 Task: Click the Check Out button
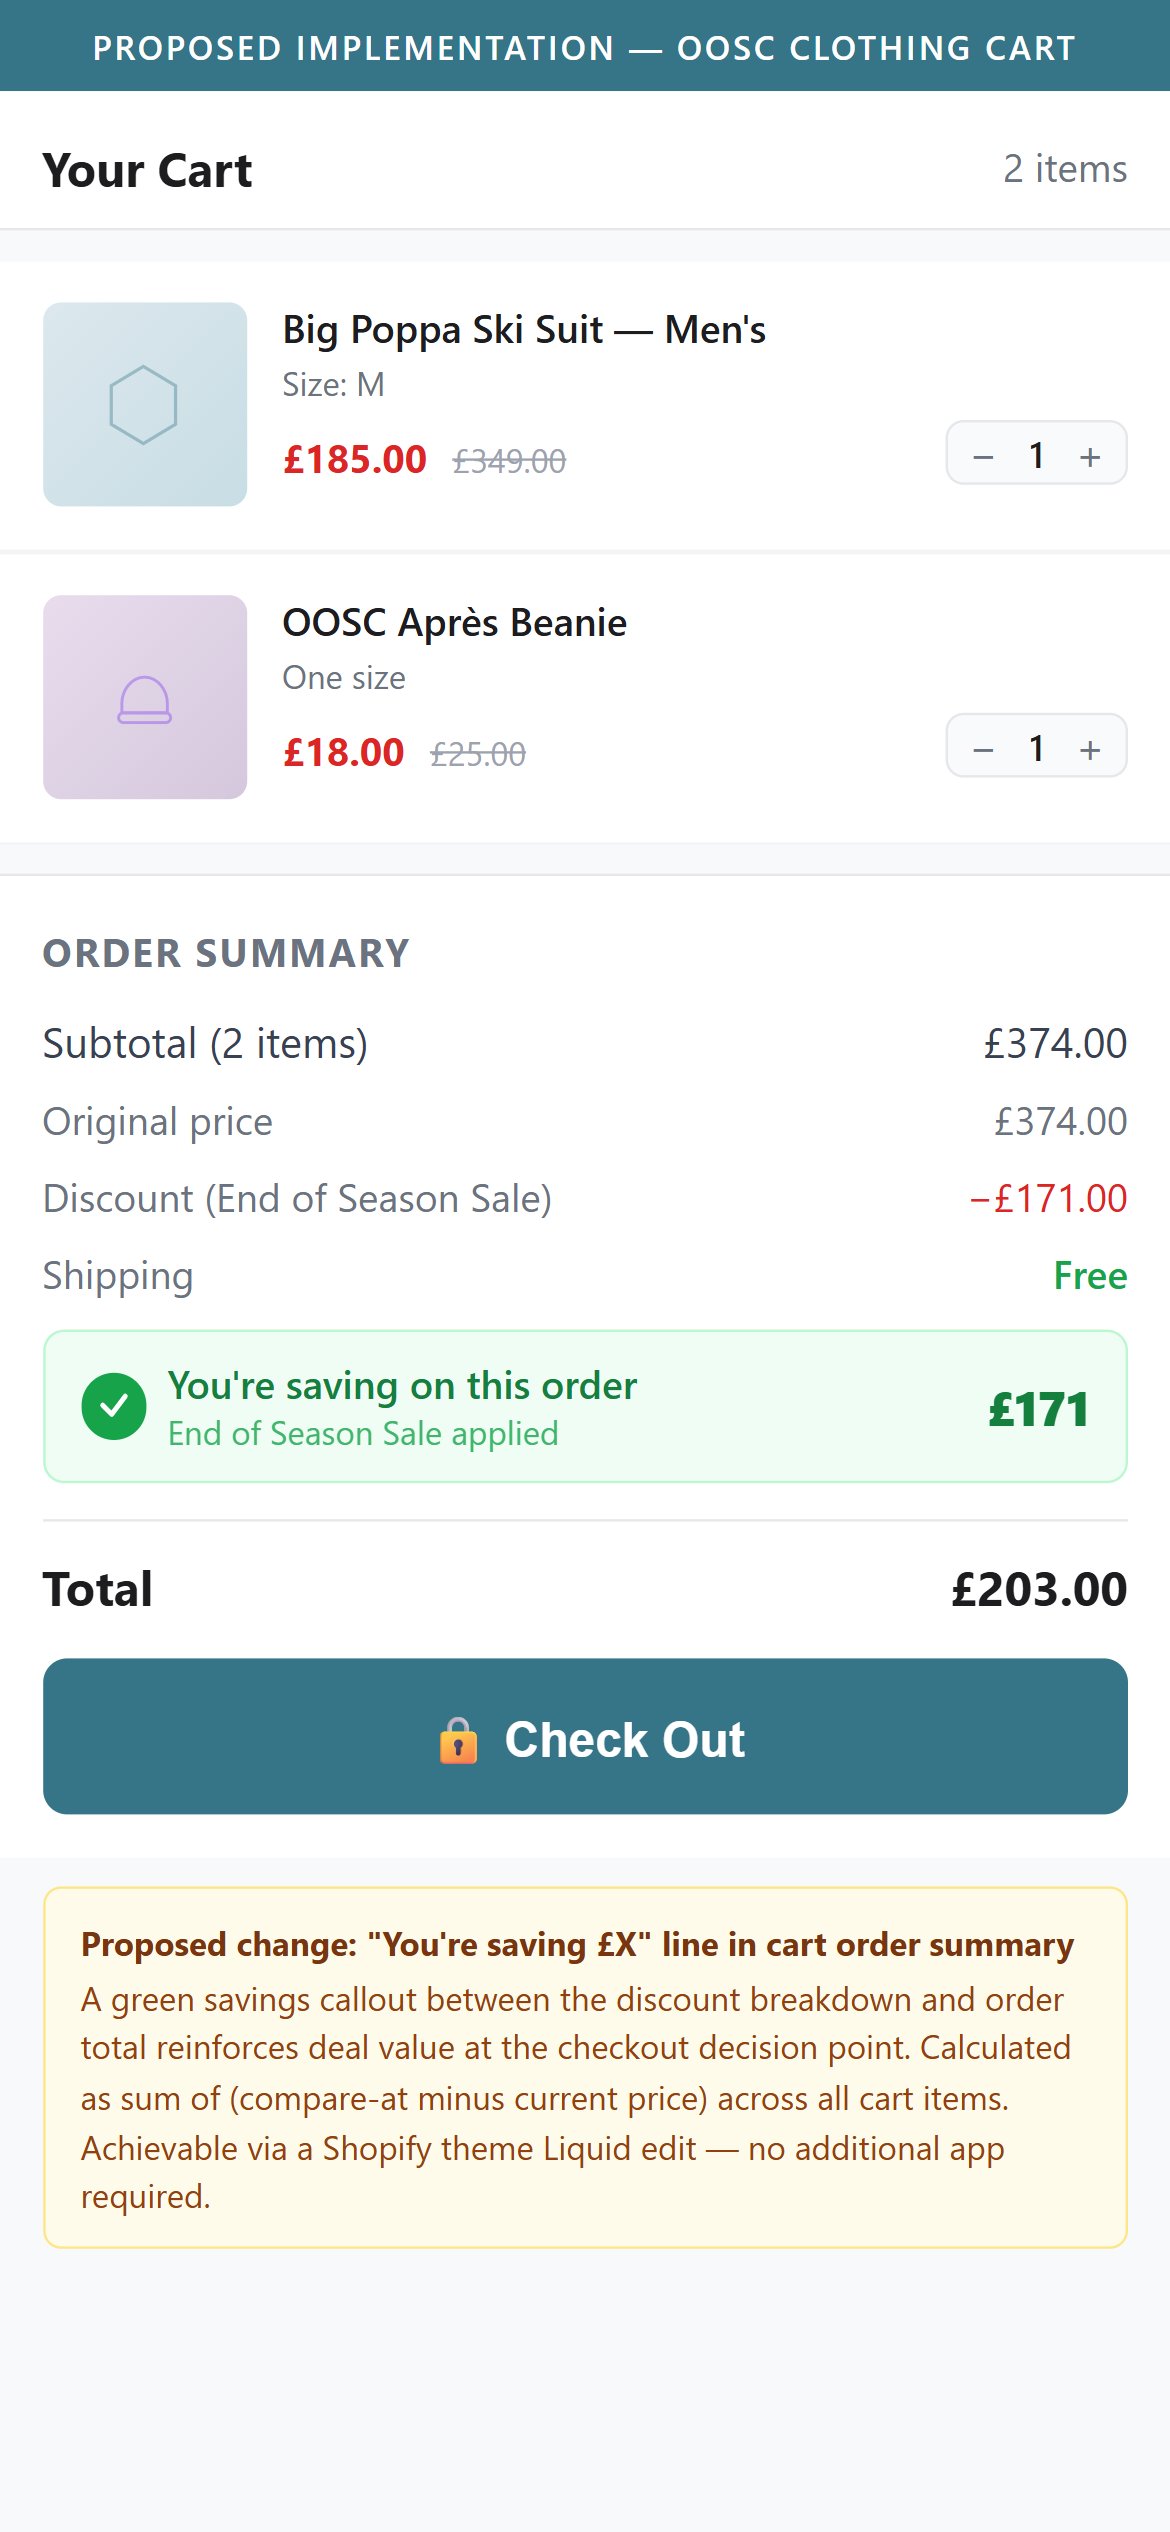[585, 1736]
